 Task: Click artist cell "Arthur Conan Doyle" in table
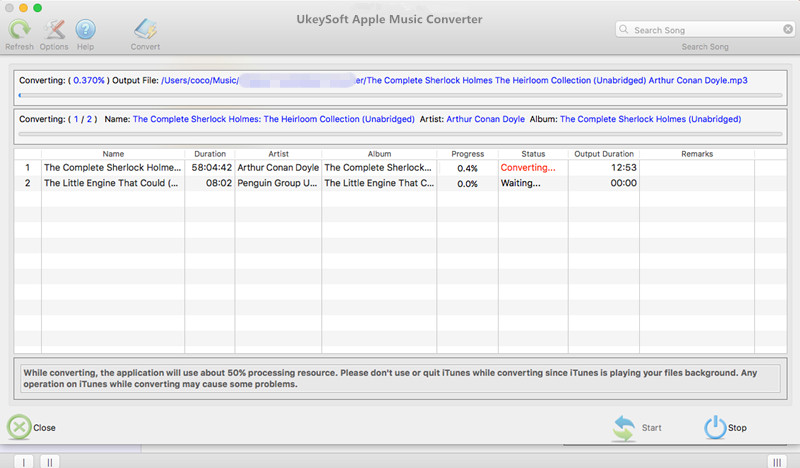(x=278, y=167)
